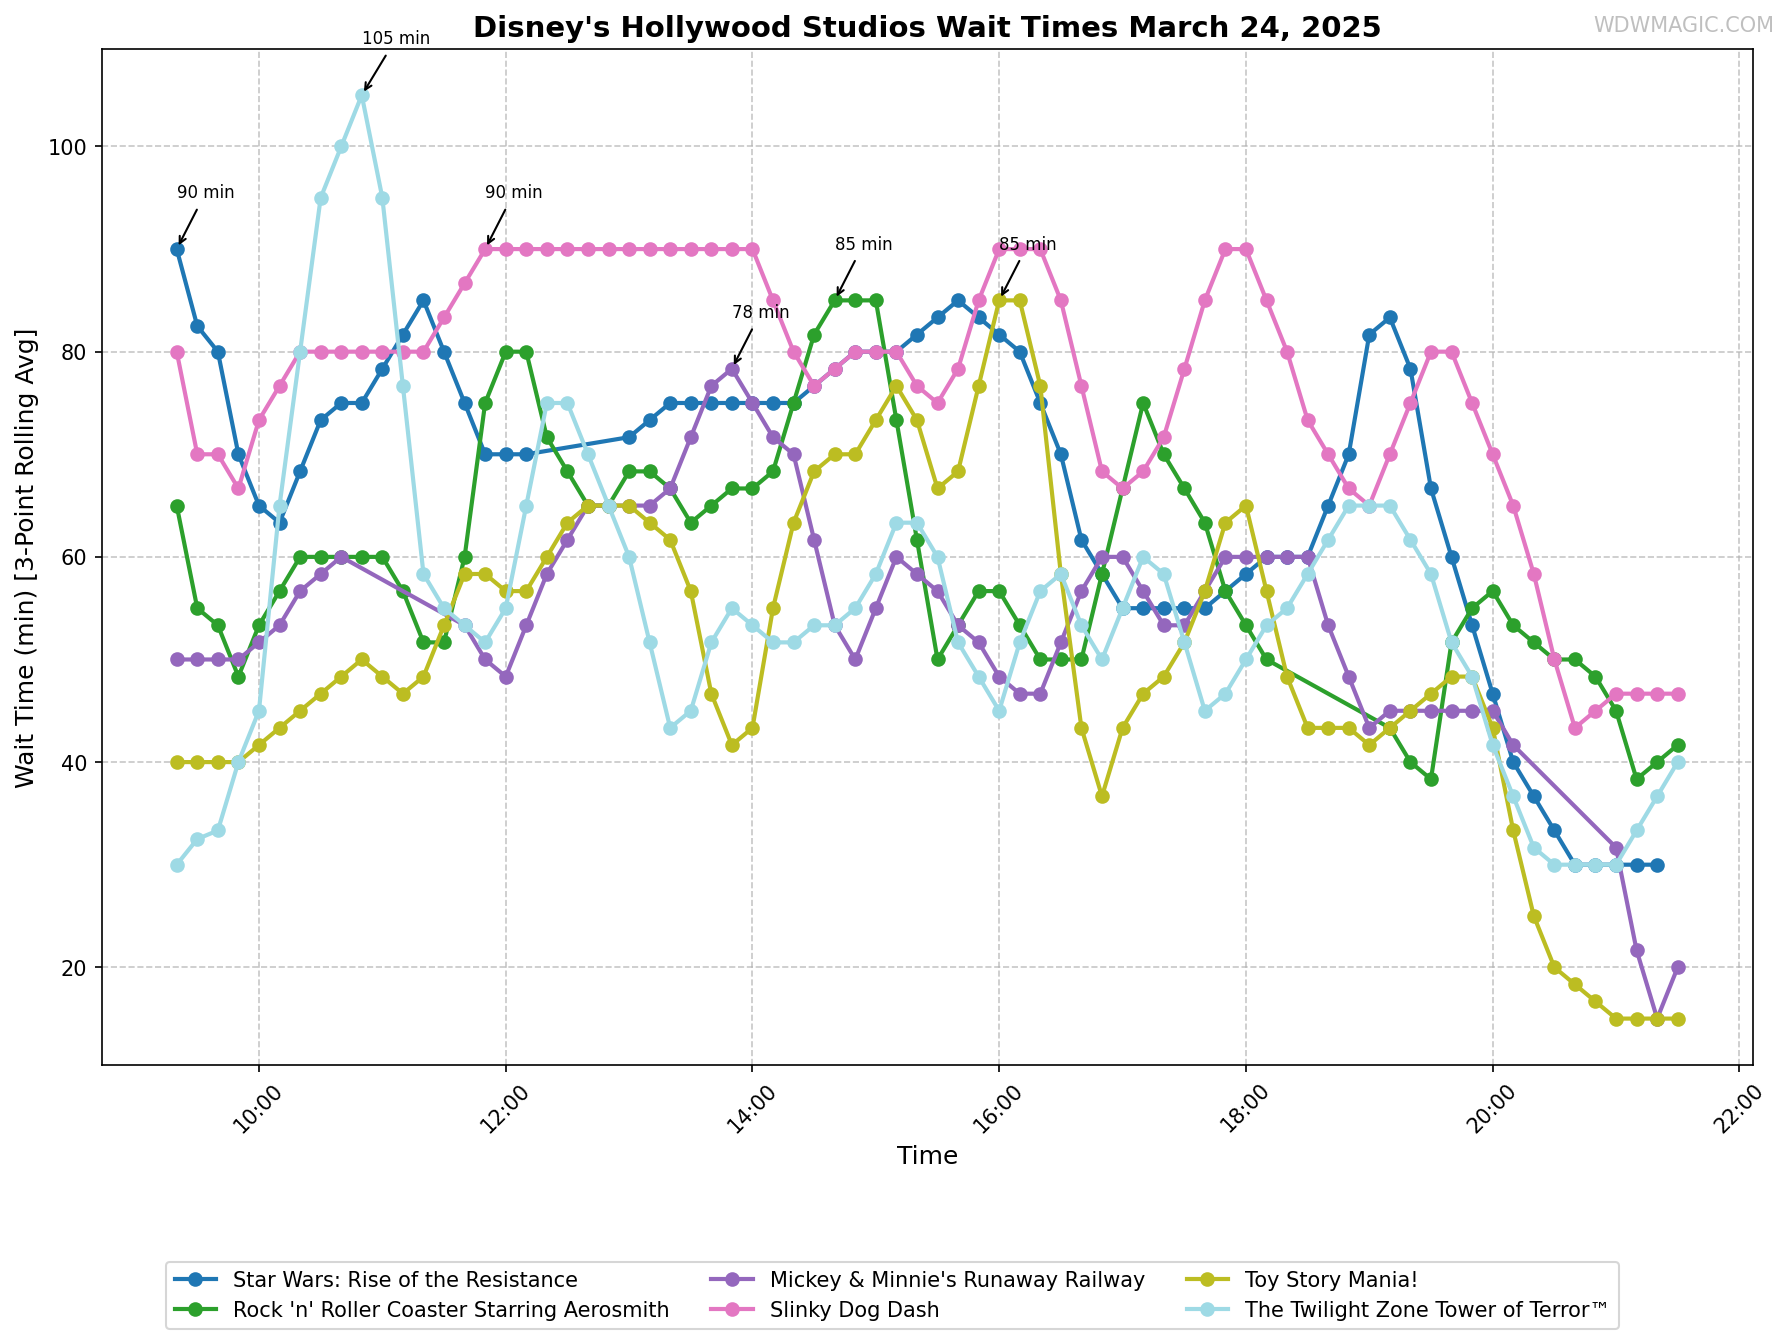This screenshot has height=1344, width=1789.
Task: Click the Tower of Terror 105 min peak point
Action: [362, 96]
